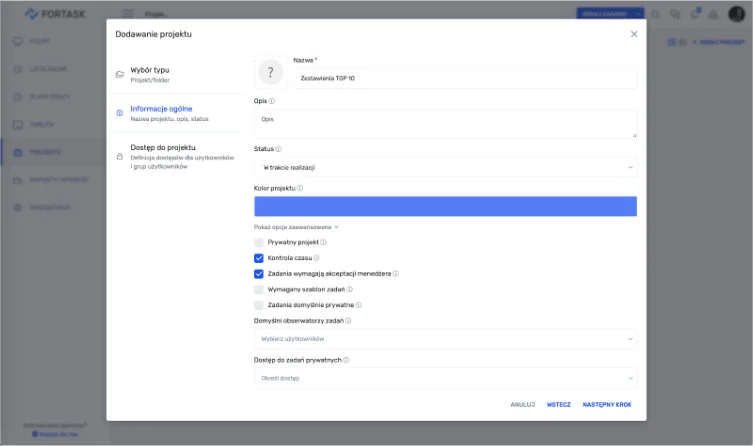753x446 pixels.
Task: Click the info icon next to Kolor projektu
Action: click(x=300, y=188)
